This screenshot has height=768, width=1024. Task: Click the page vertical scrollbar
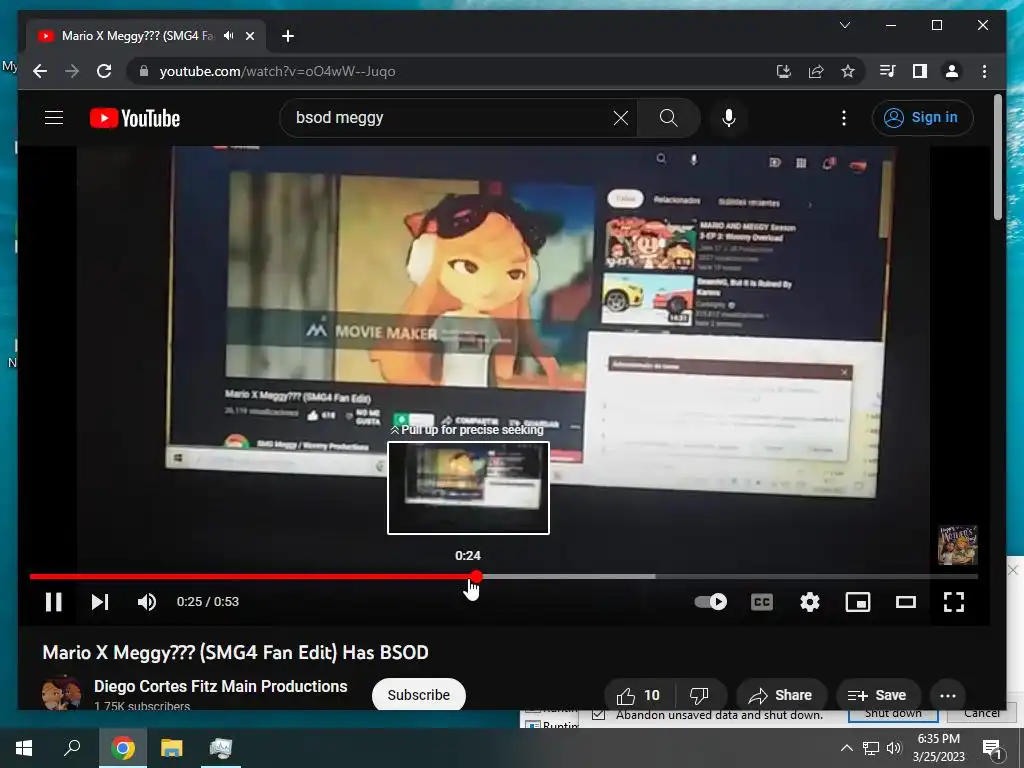coord(997,157)
